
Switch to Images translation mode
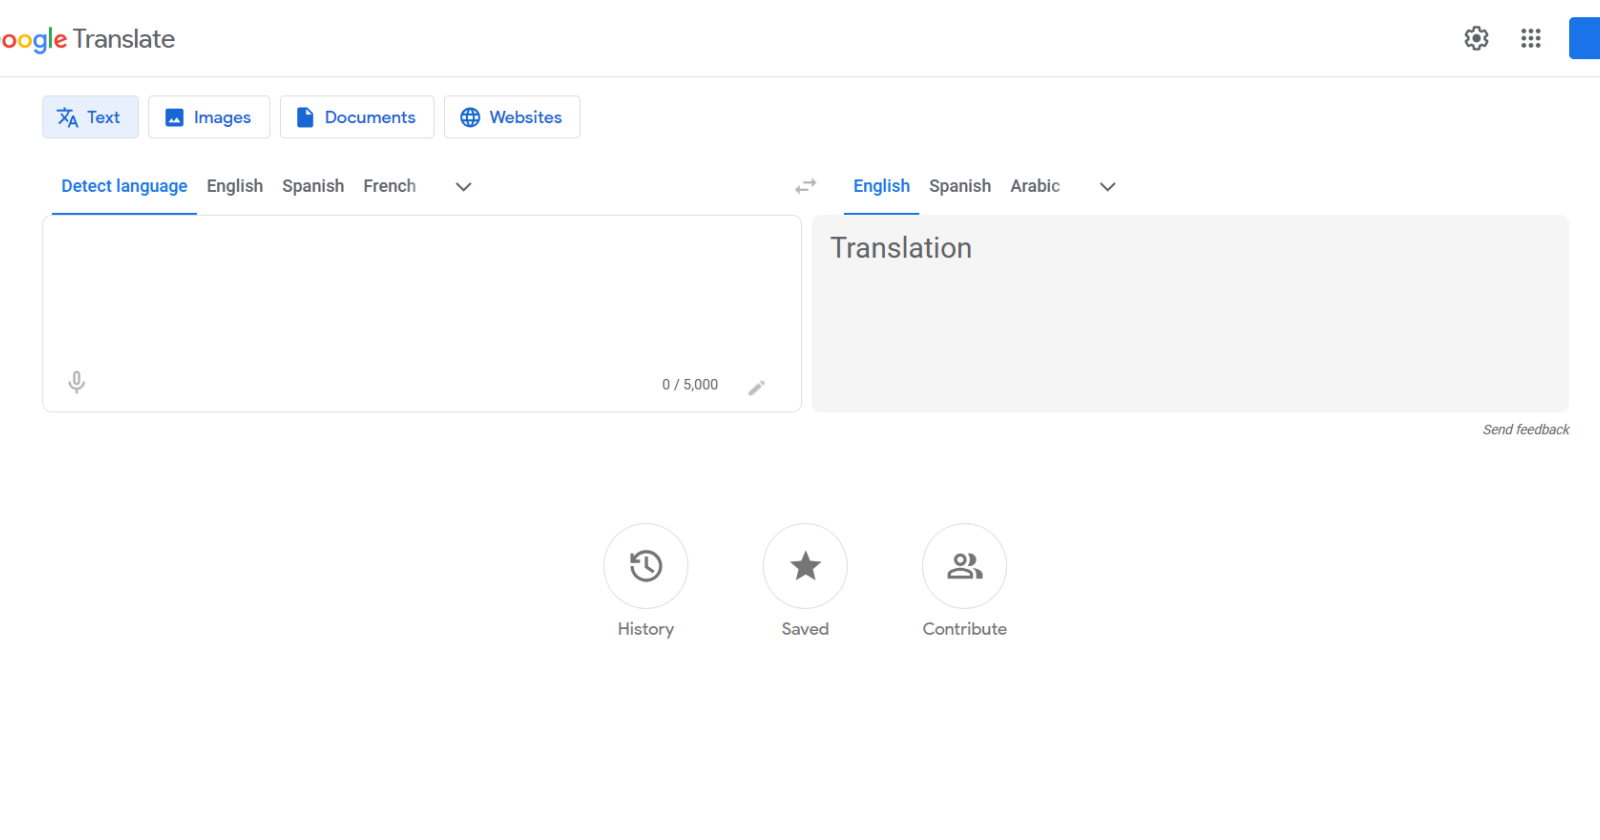point(209,117)
